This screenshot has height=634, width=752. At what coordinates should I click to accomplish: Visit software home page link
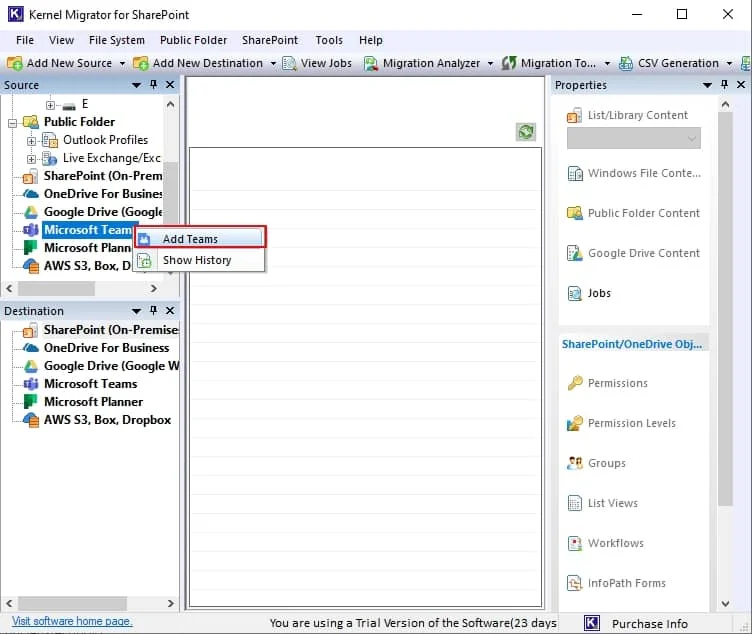[x=72, y=621]
